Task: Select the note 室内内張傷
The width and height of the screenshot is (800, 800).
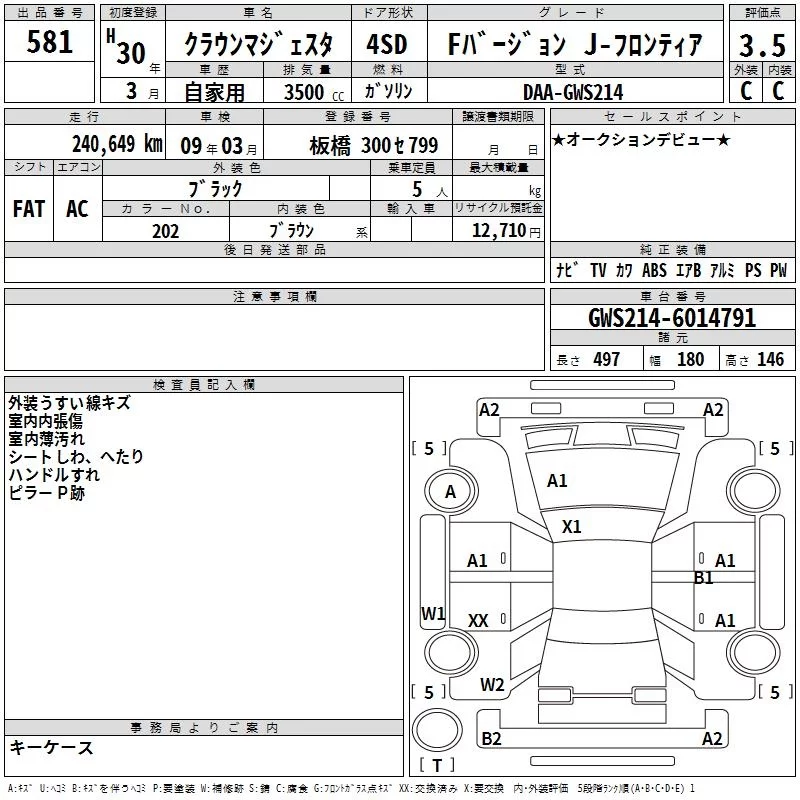Action: pyautogui.click(x=45, y=421)
